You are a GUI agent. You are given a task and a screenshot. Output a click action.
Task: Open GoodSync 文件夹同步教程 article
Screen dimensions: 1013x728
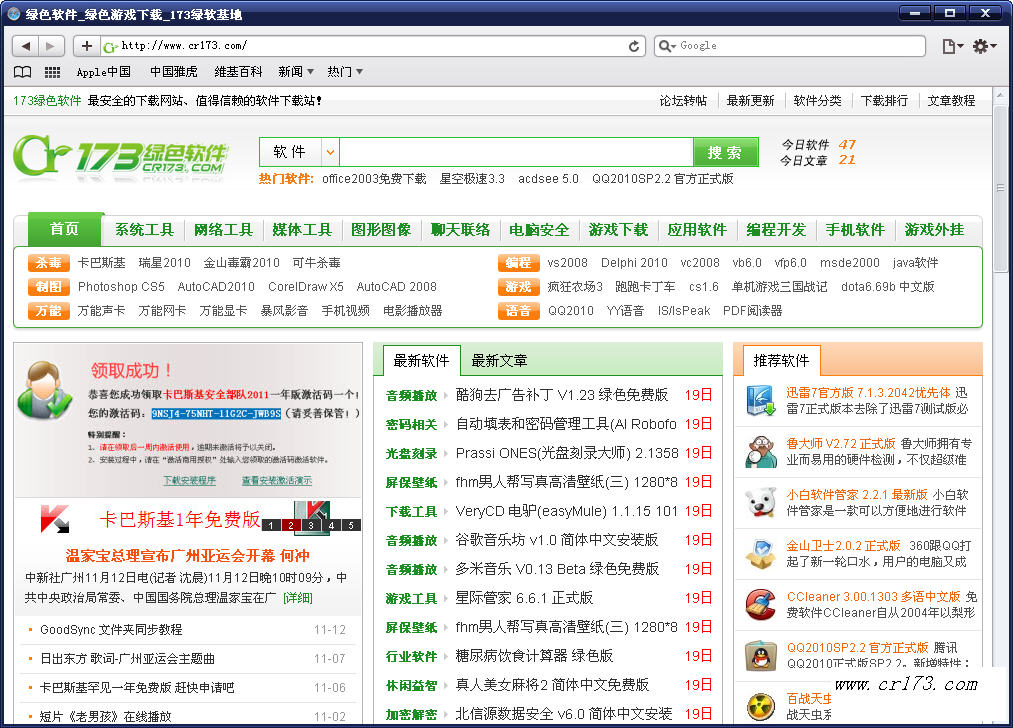pos(111,629)
